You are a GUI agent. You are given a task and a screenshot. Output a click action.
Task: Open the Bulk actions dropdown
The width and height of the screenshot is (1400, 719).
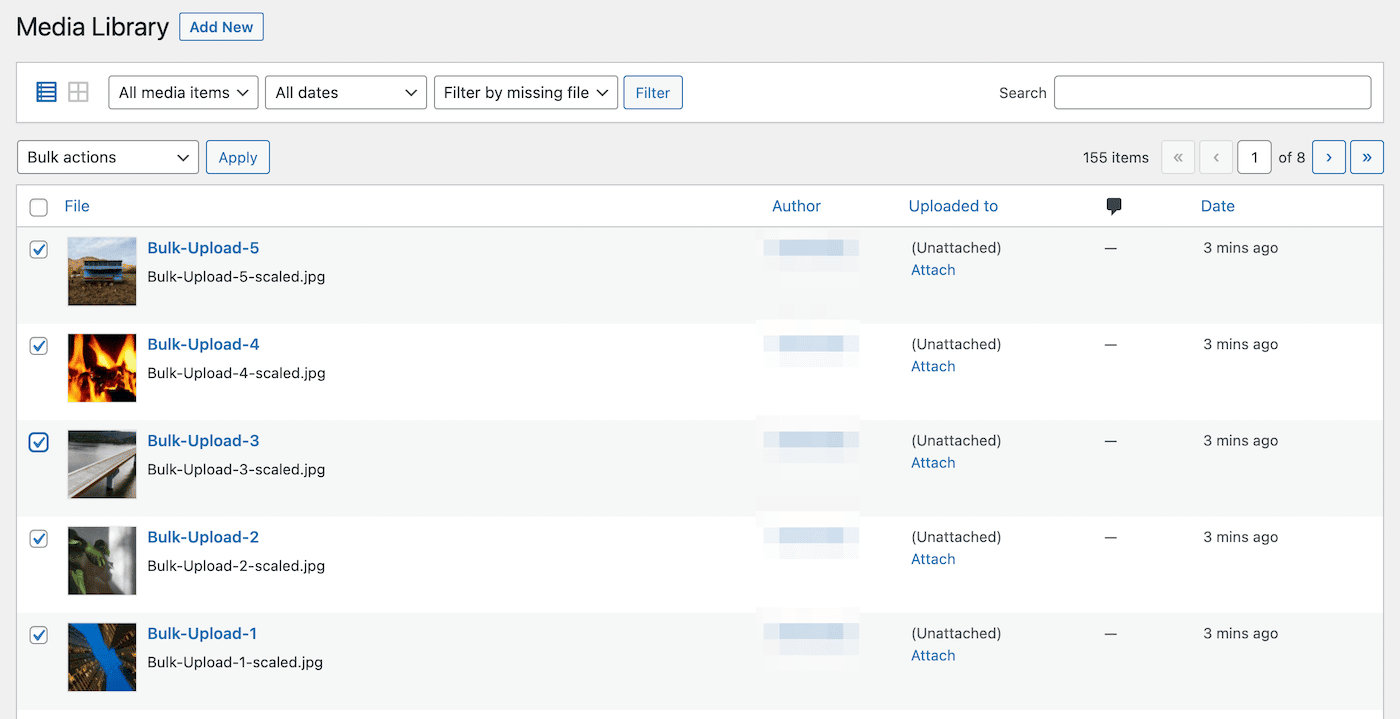[107, 157]
